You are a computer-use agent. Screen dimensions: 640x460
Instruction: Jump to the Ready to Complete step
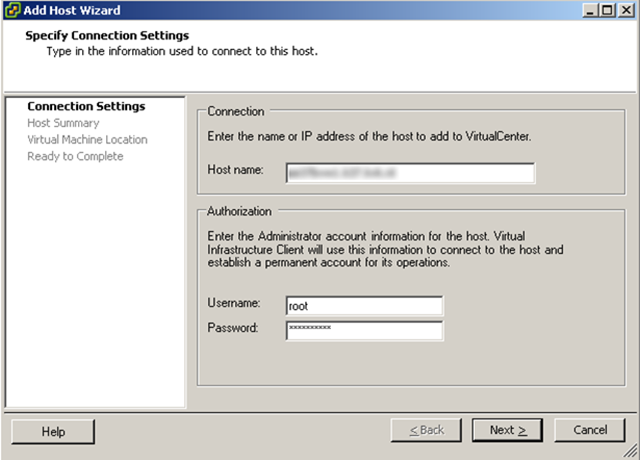tap(75, 157)
